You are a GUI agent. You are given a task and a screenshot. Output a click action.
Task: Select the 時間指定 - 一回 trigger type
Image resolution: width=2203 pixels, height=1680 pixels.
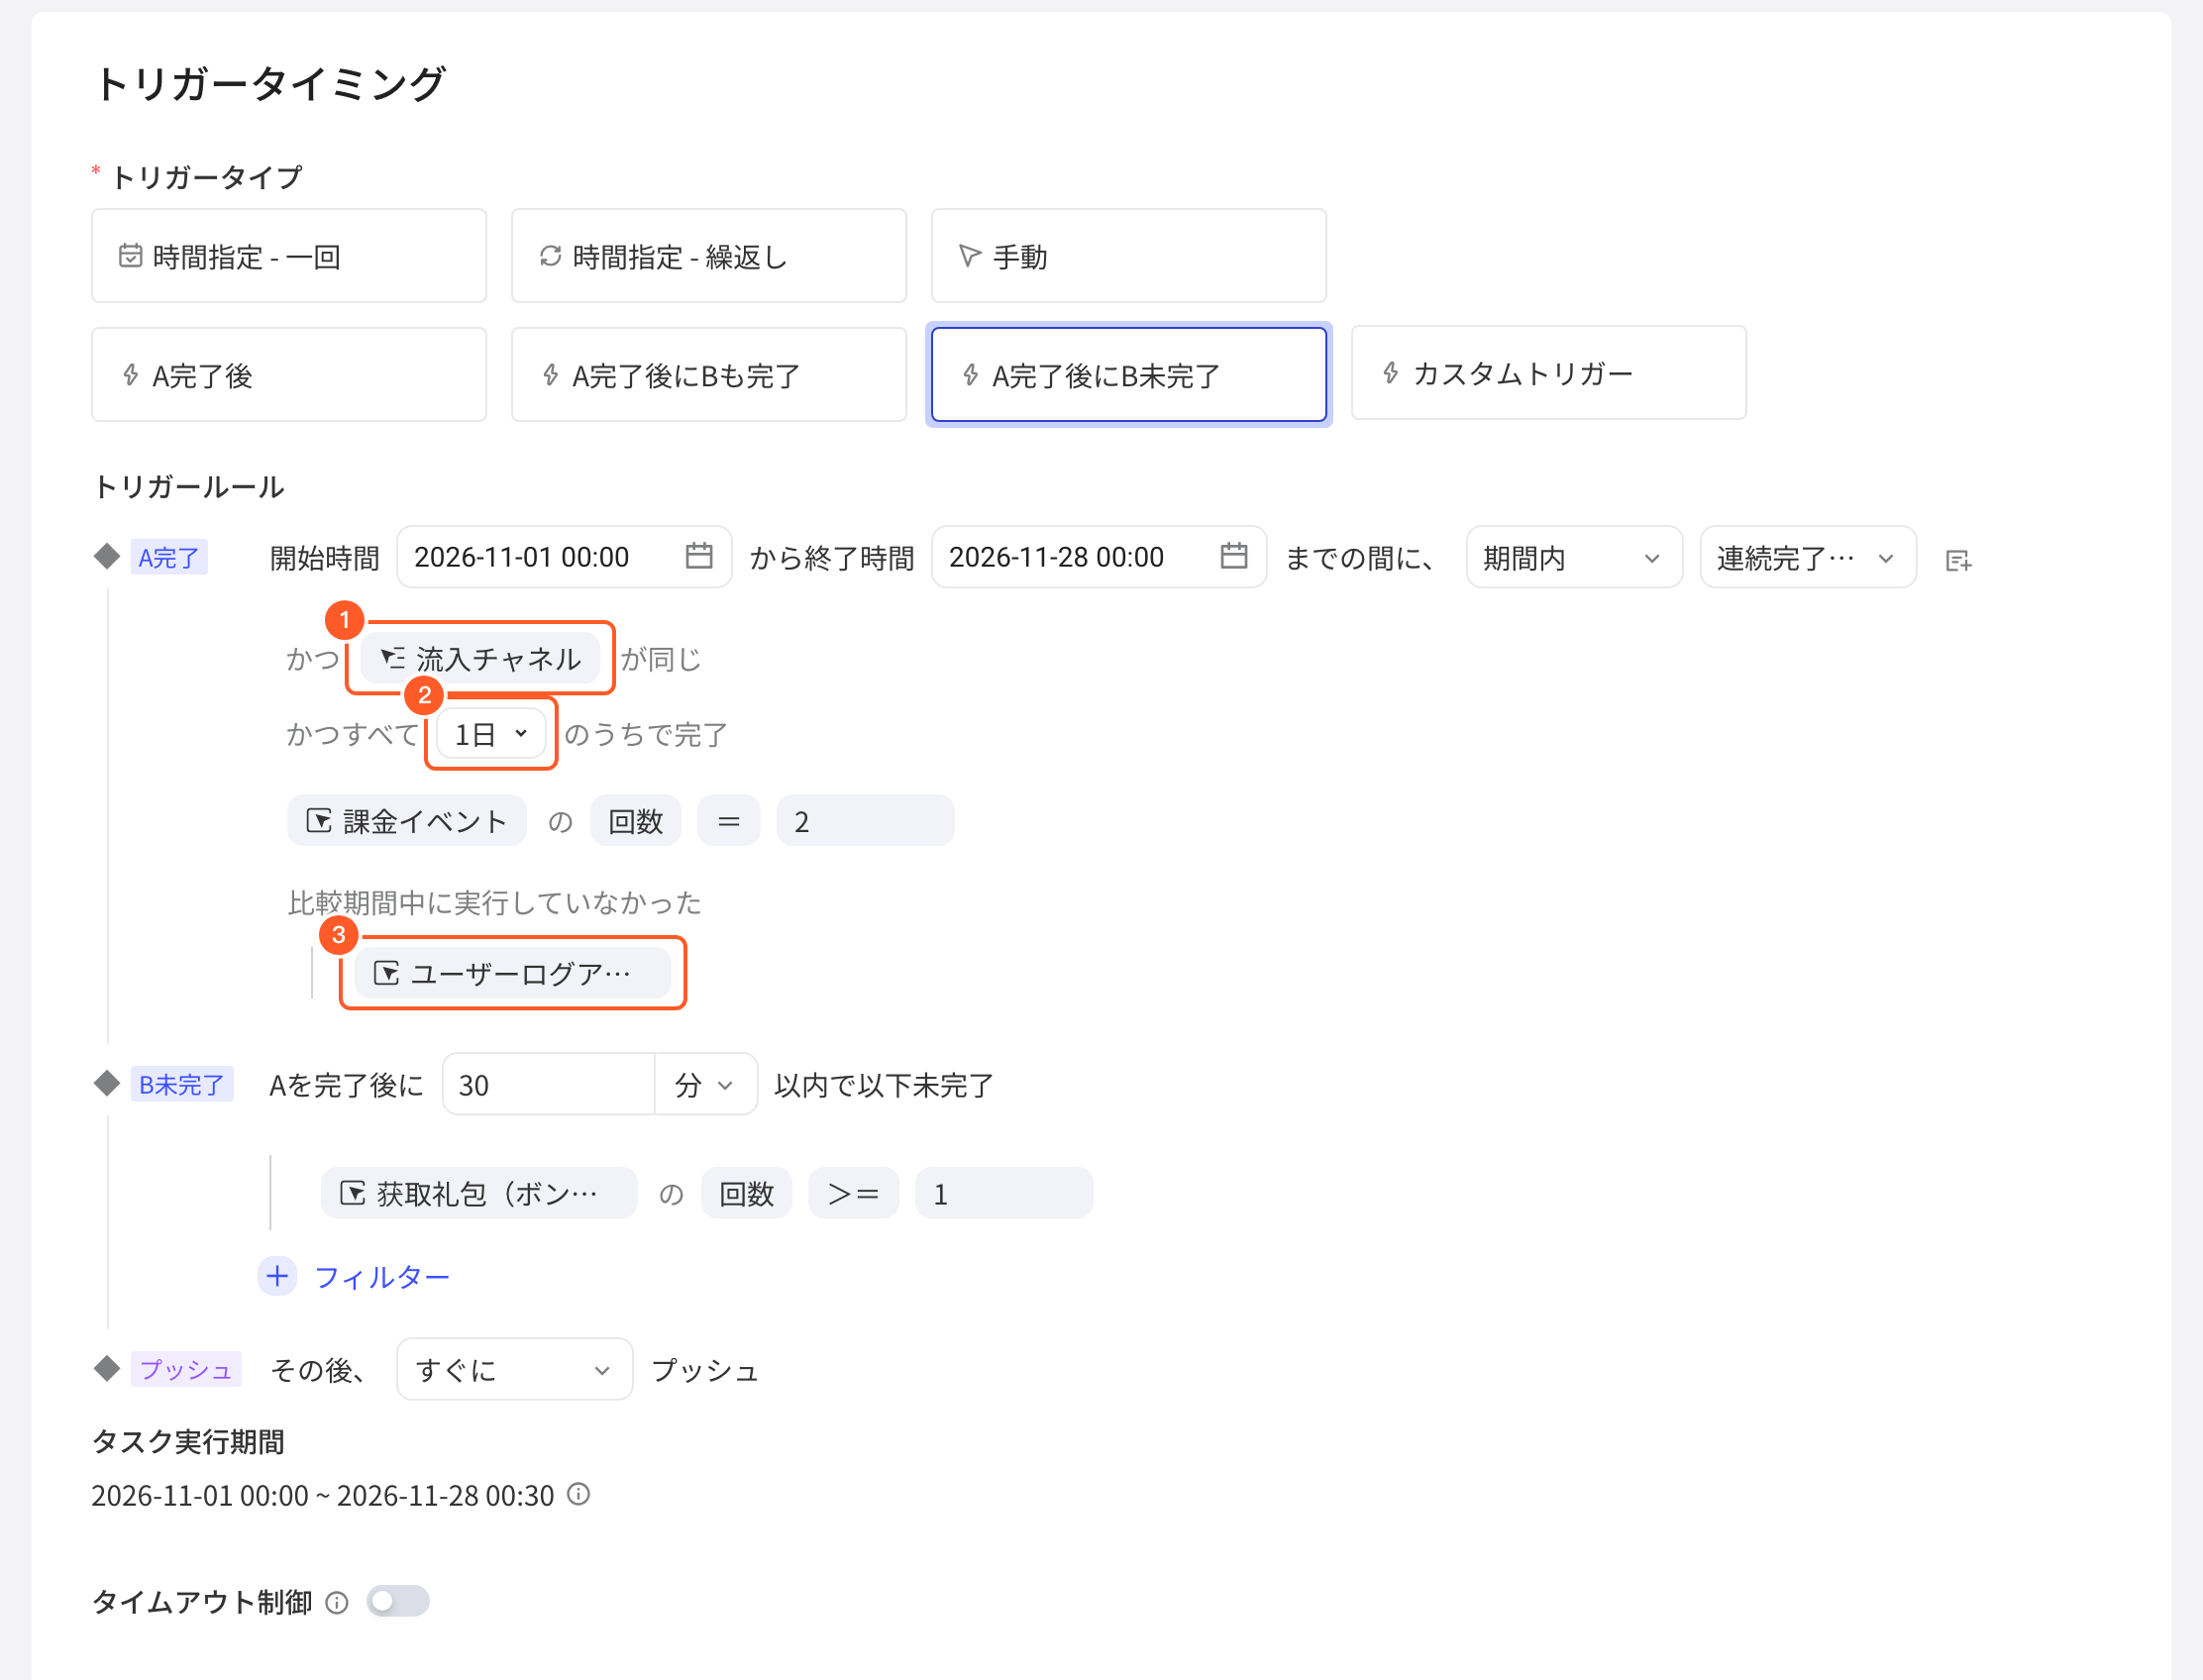288,256
